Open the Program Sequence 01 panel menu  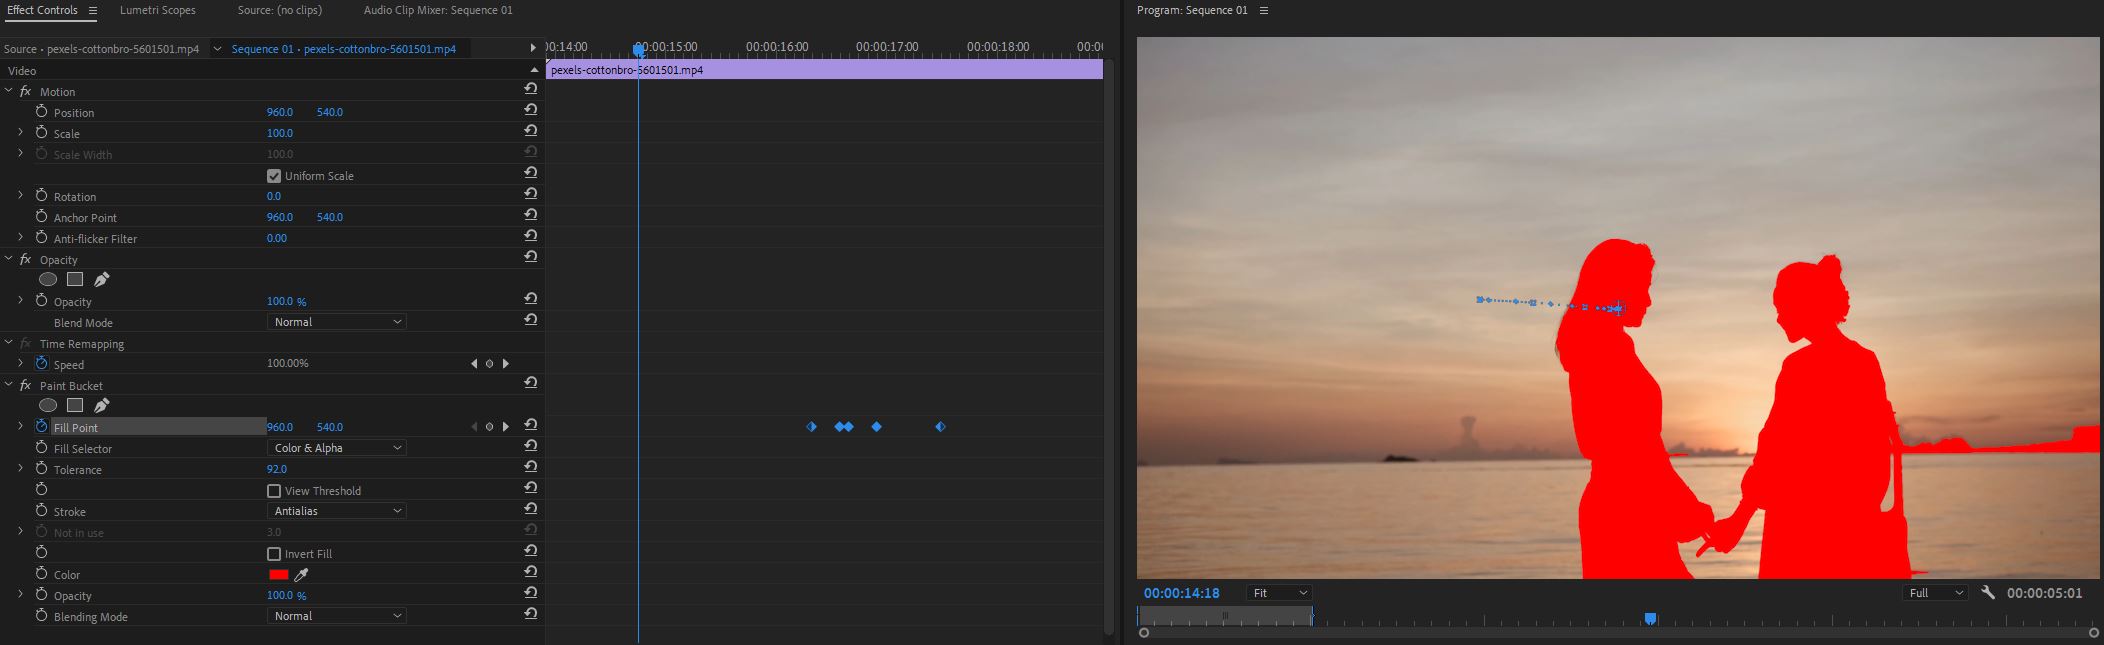click(1264, 11)
